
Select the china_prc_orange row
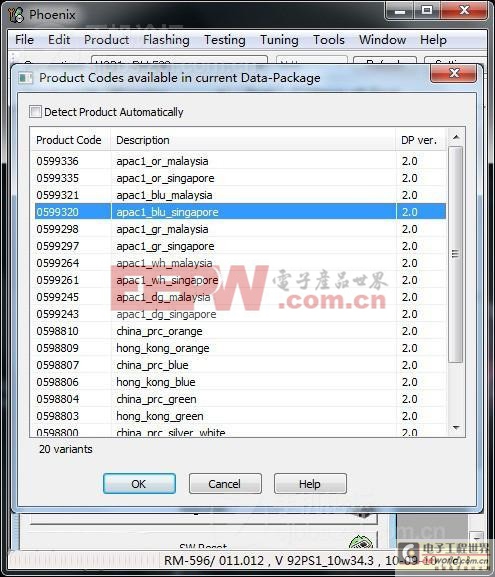pos(240,331)
